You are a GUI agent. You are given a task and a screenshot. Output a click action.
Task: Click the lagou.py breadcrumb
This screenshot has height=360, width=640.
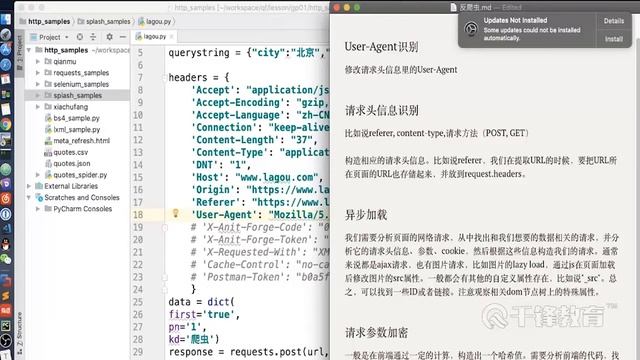155,21
